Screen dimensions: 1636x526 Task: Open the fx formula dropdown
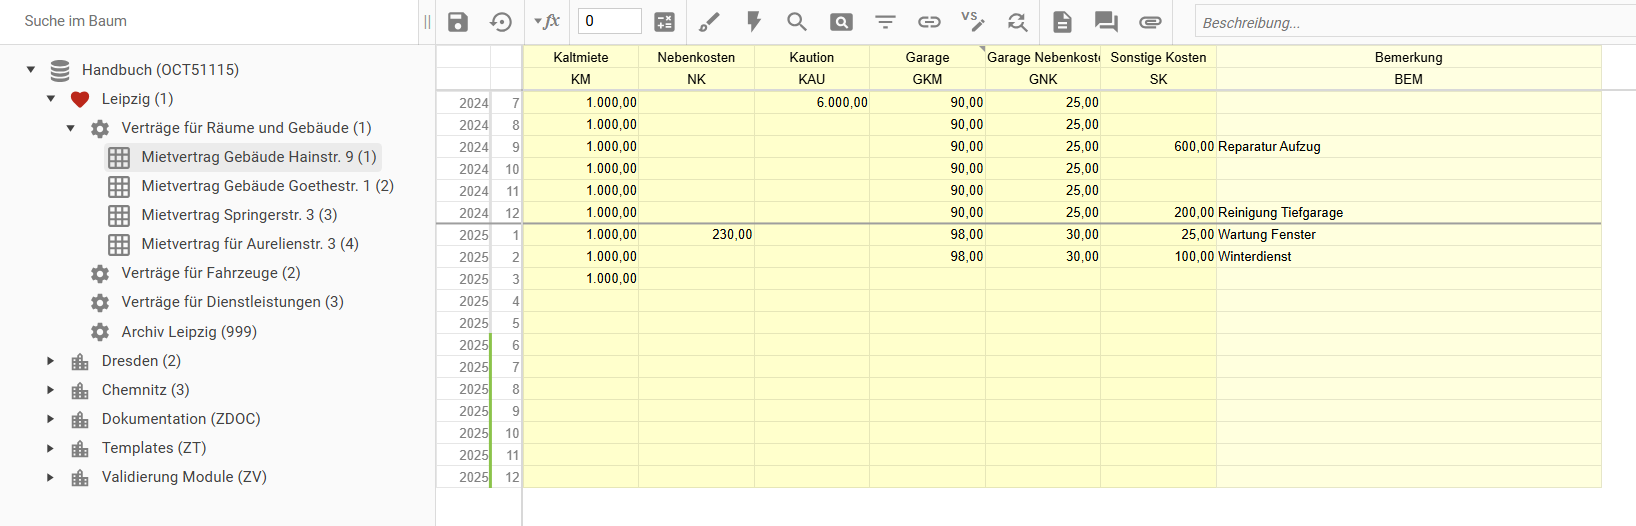pyautogui.click(x=547, y=22)
